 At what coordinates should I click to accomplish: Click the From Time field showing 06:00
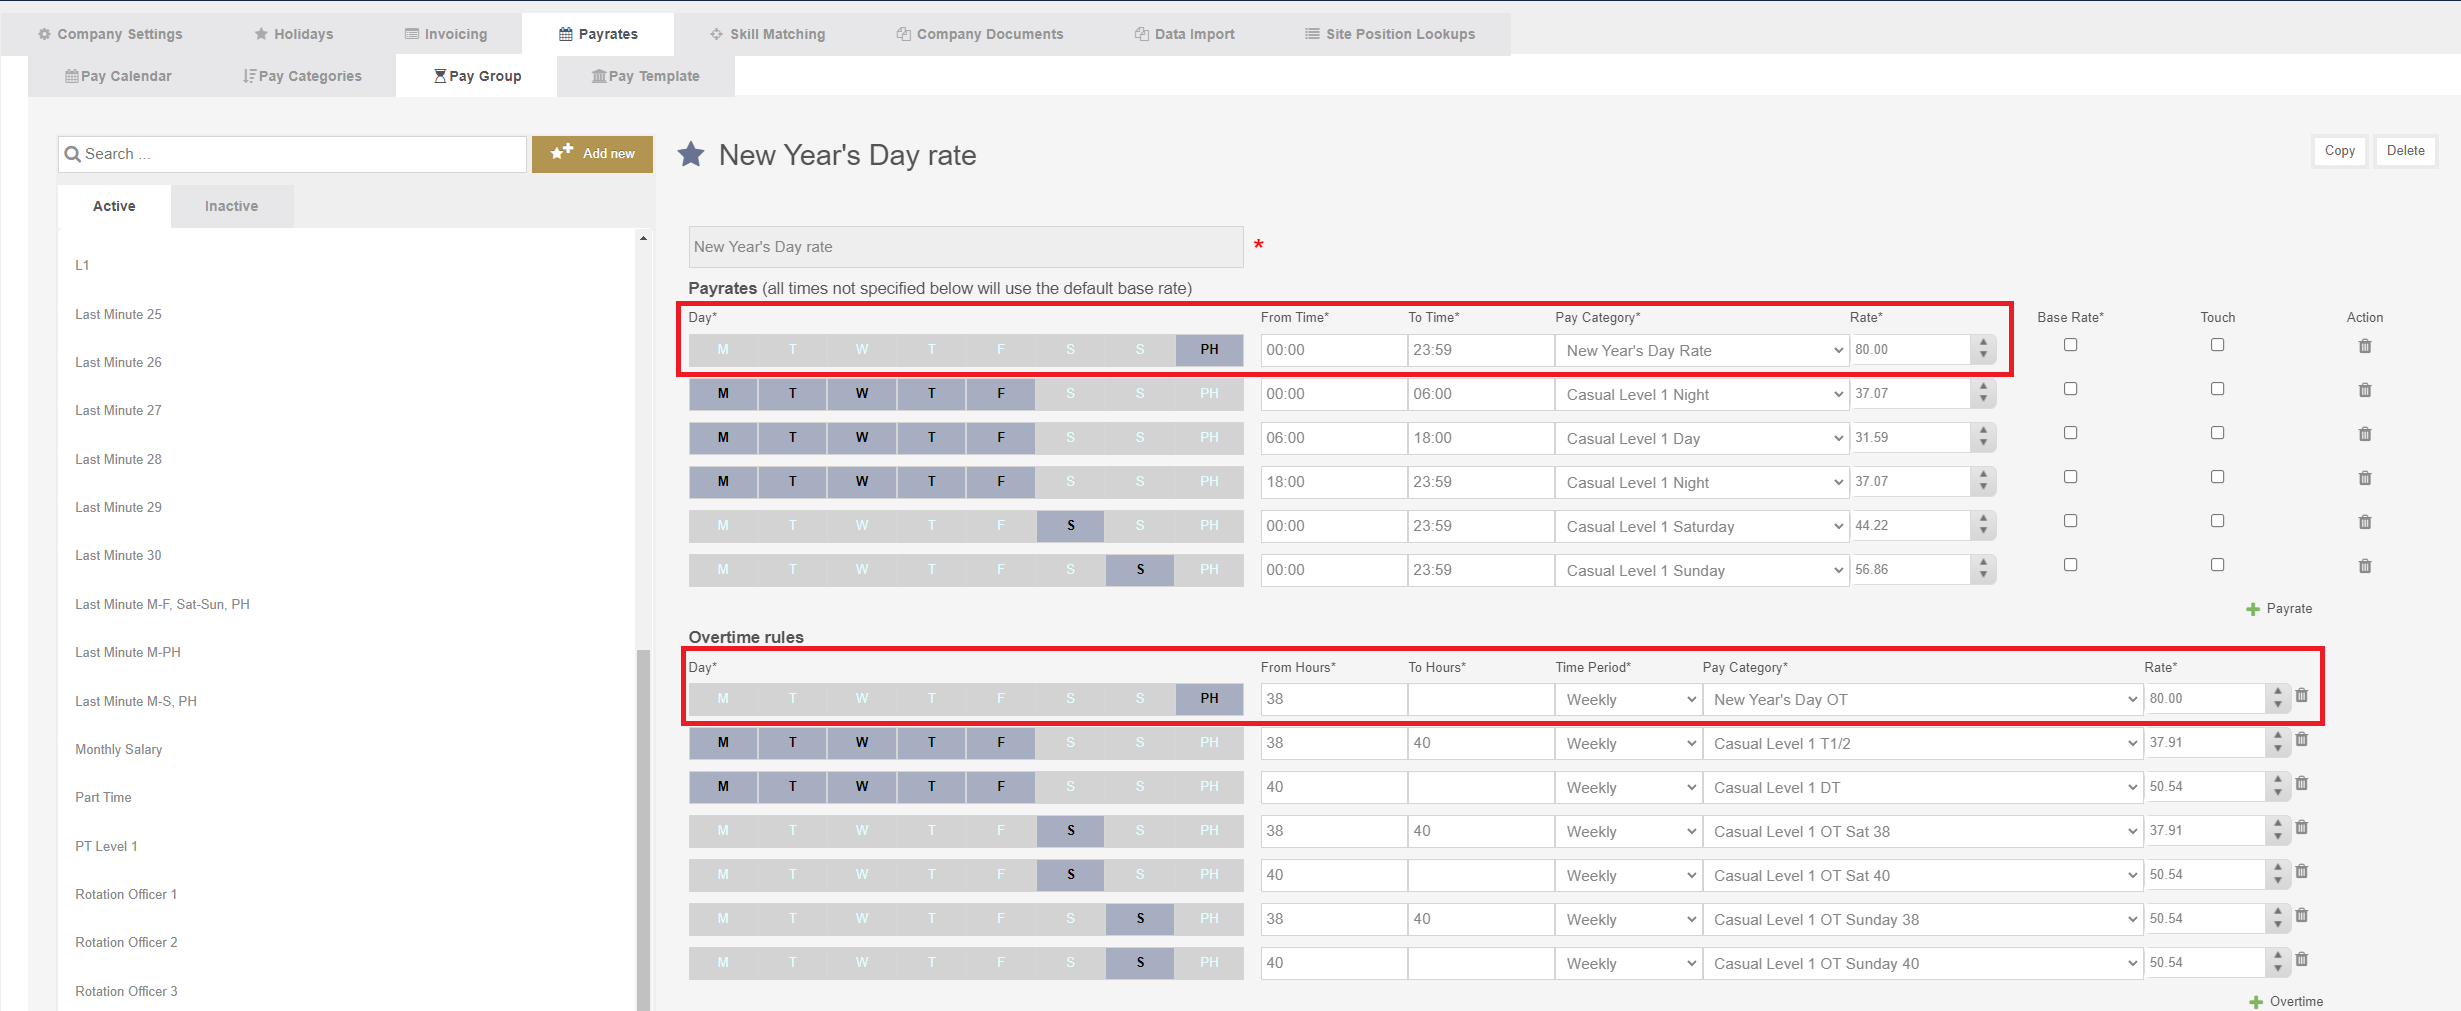[x=1333, y=438]
